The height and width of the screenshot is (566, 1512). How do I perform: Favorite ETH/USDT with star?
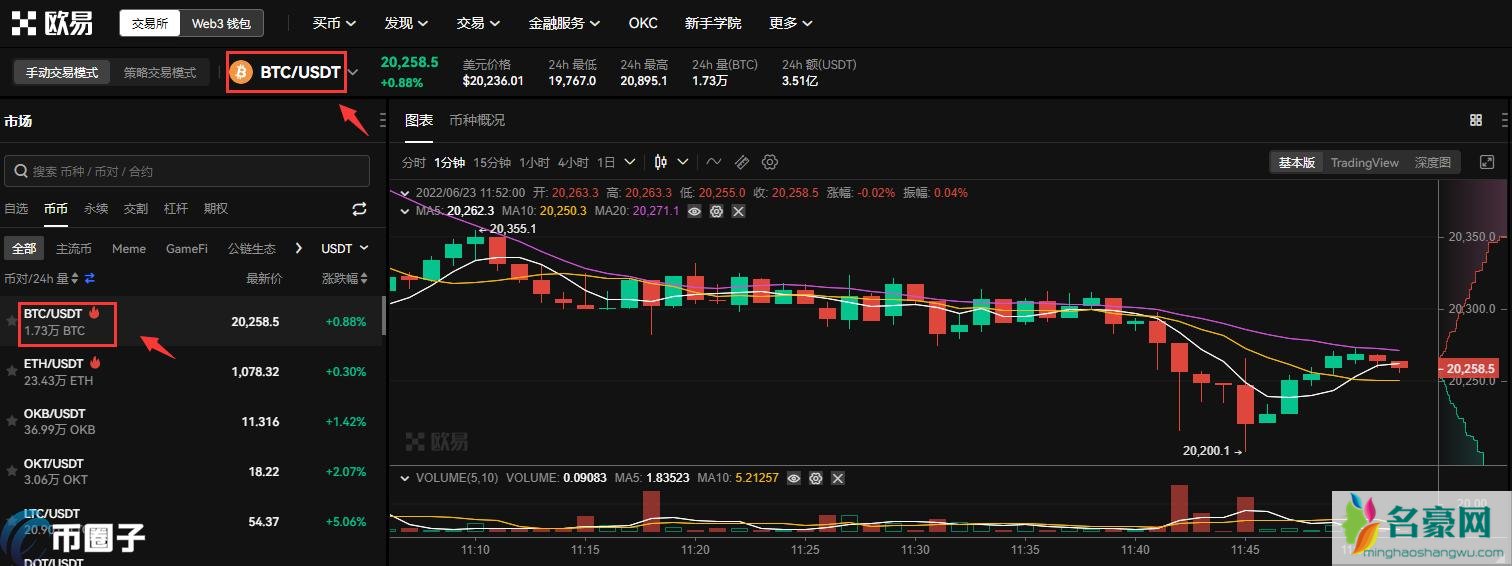[12, 371]
